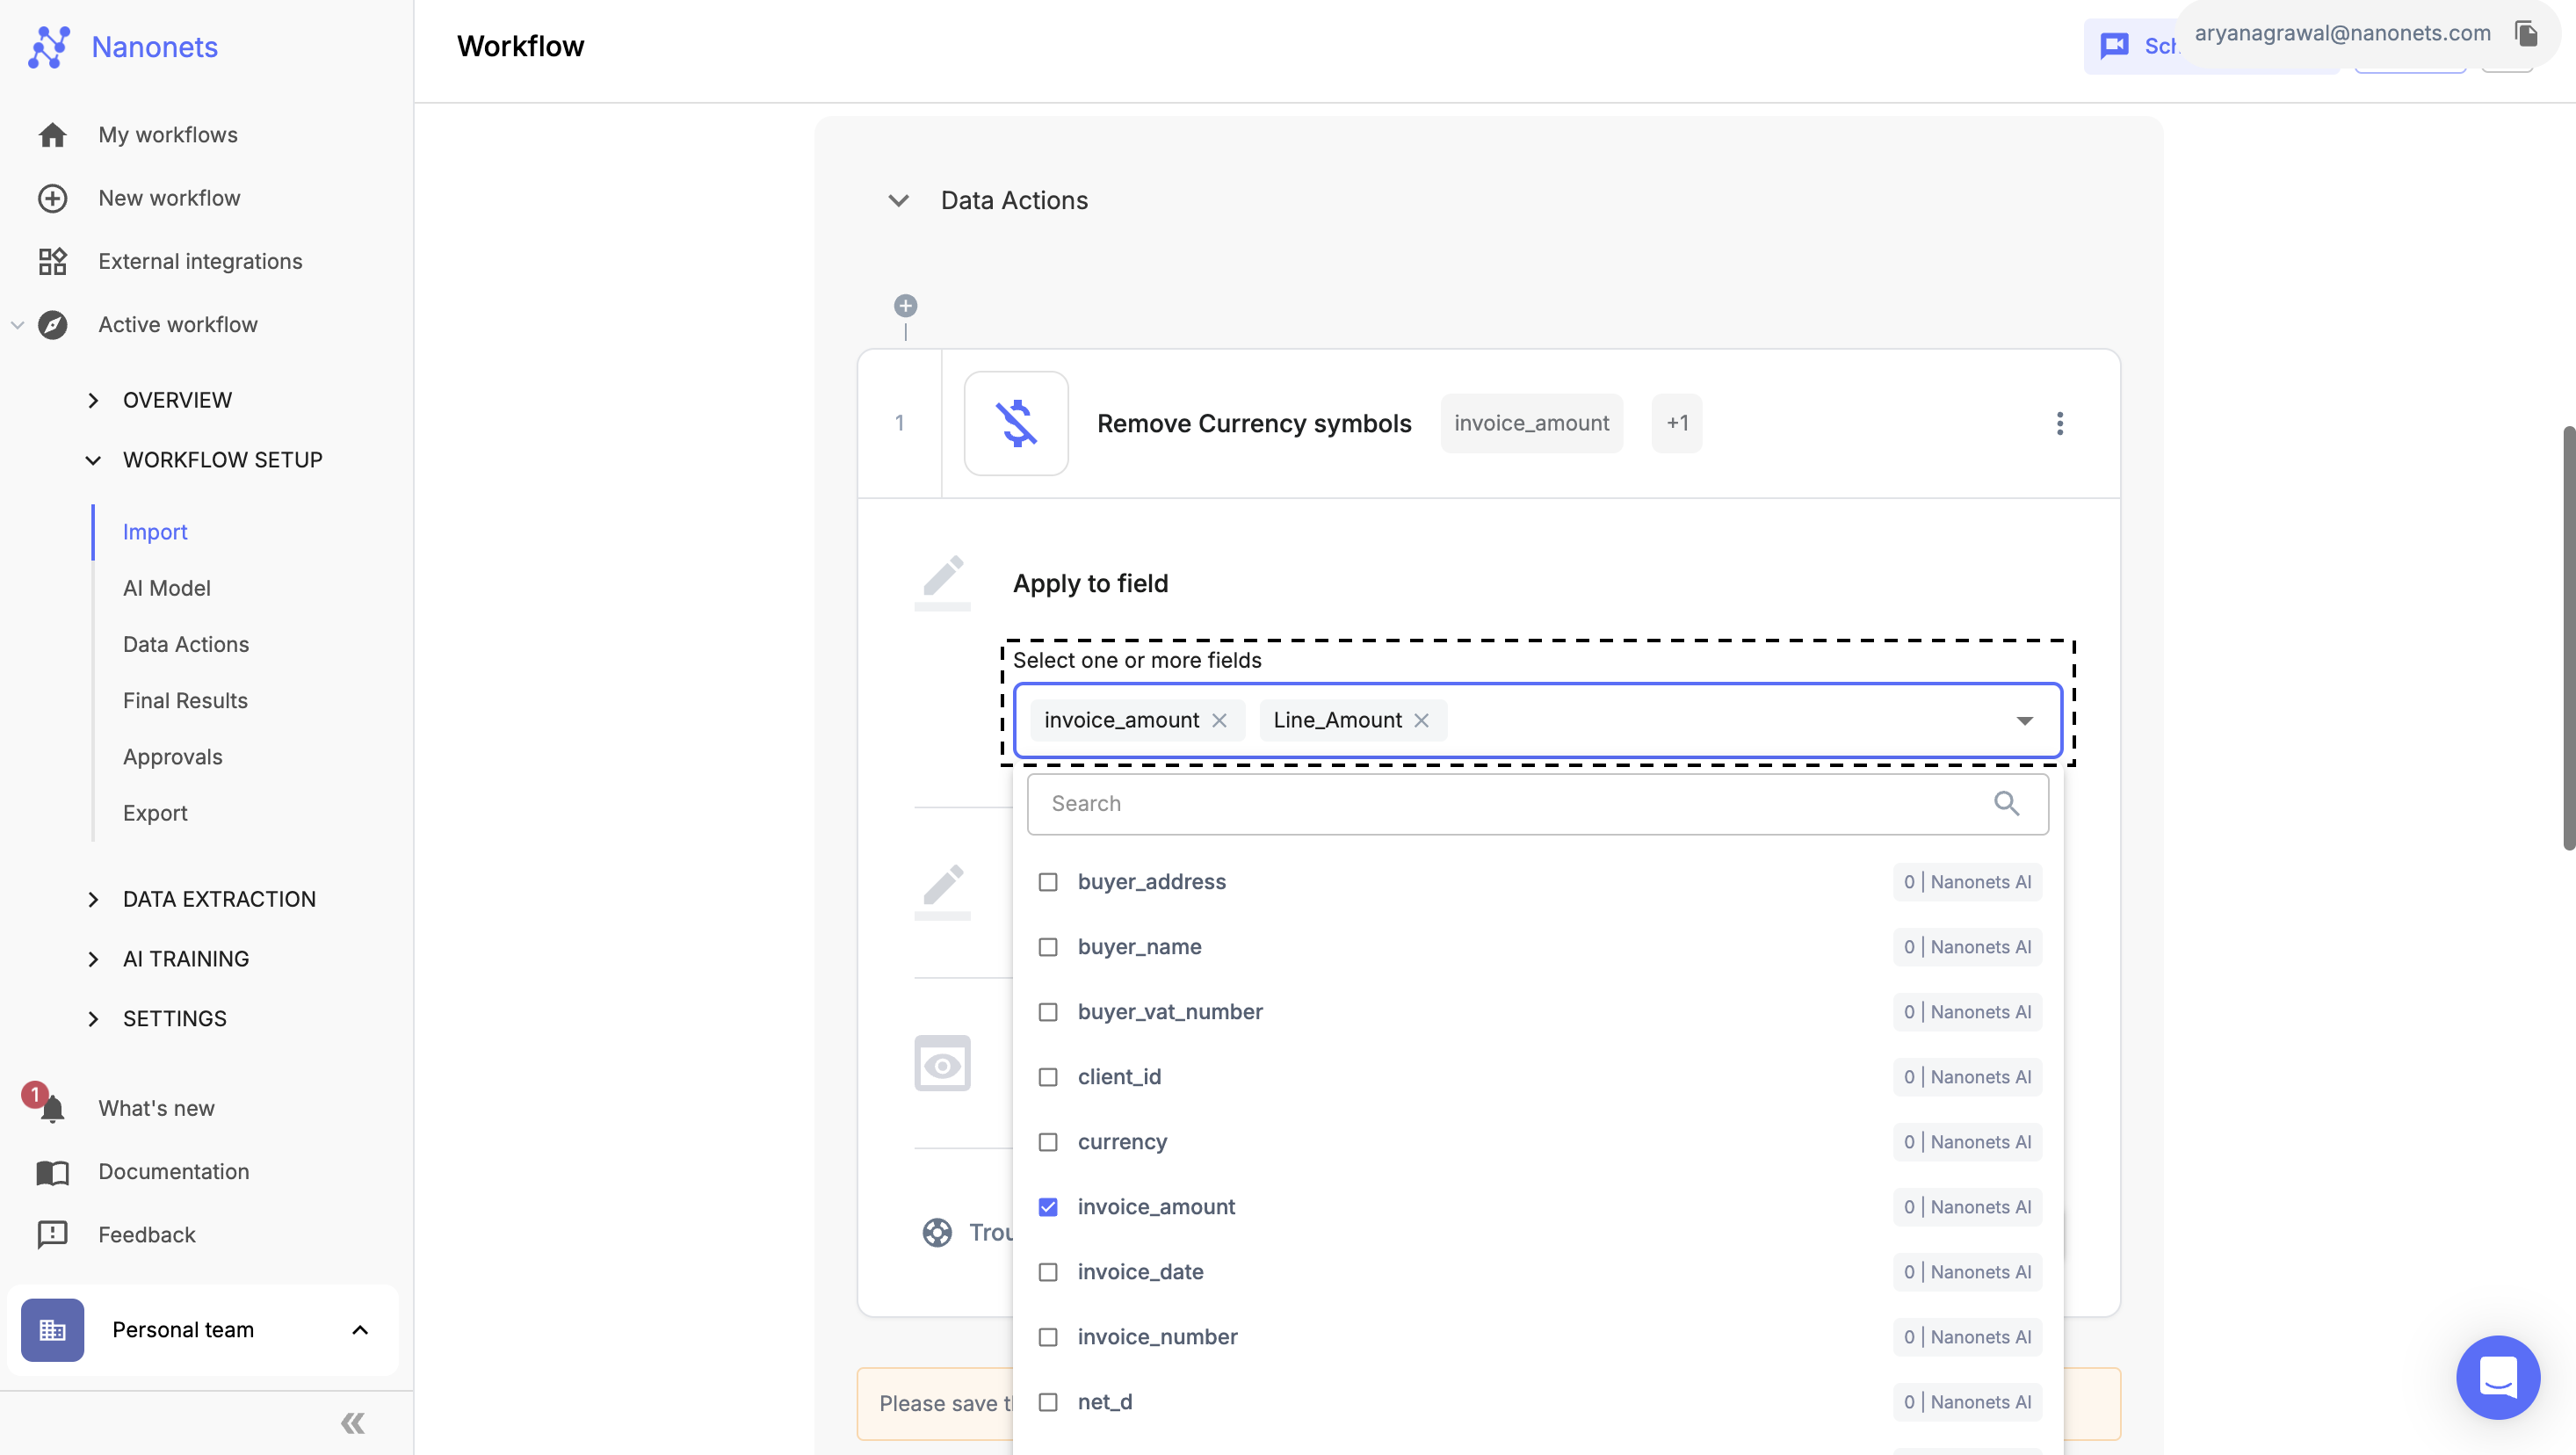This screenshot has width=2576, height=1455.
Task: Click the three-dot overflow menu icon
Action: 2059,423
